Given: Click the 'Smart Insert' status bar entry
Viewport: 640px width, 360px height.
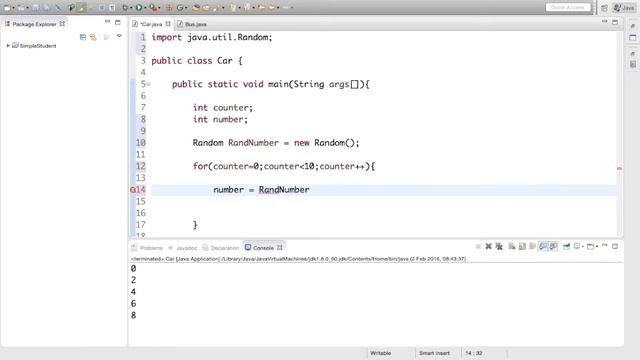Looking at the screenshot, I should coord(434,353).
